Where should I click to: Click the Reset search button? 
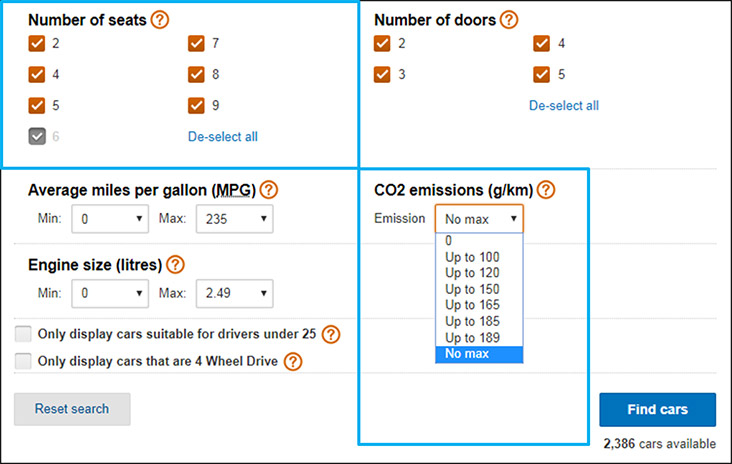point(72,409)
